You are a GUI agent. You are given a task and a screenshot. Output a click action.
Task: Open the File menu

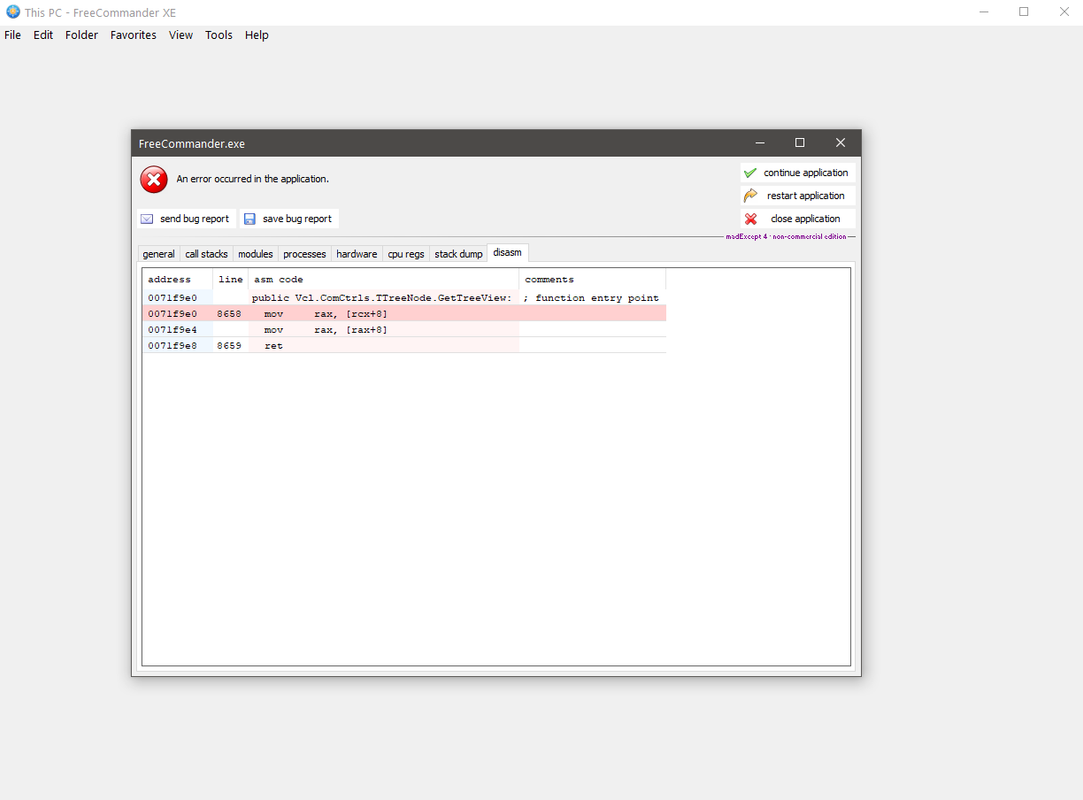click(12, 35)
